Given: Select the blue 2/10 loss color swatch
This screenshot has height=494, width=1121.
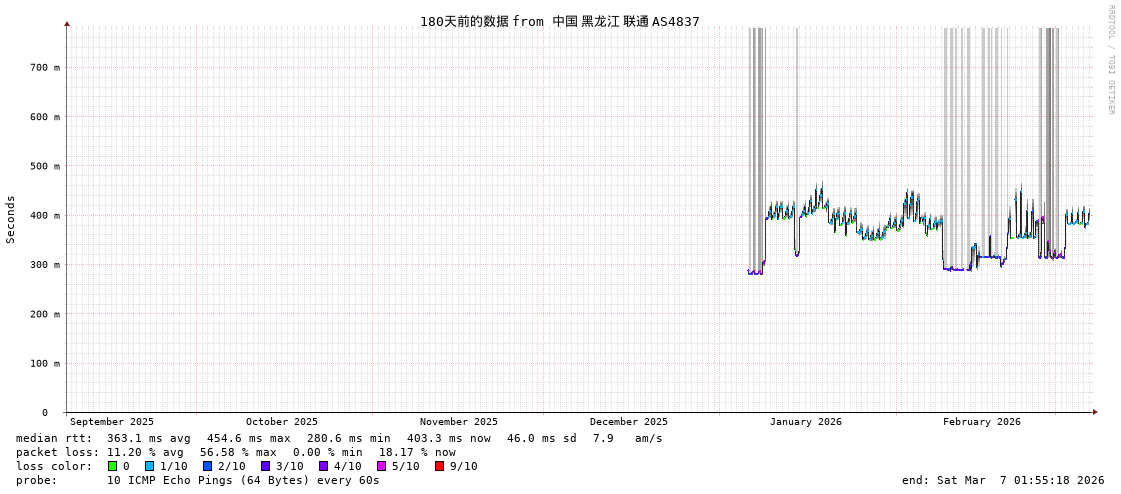Looking at the screenshot, I should click(208, 466).
